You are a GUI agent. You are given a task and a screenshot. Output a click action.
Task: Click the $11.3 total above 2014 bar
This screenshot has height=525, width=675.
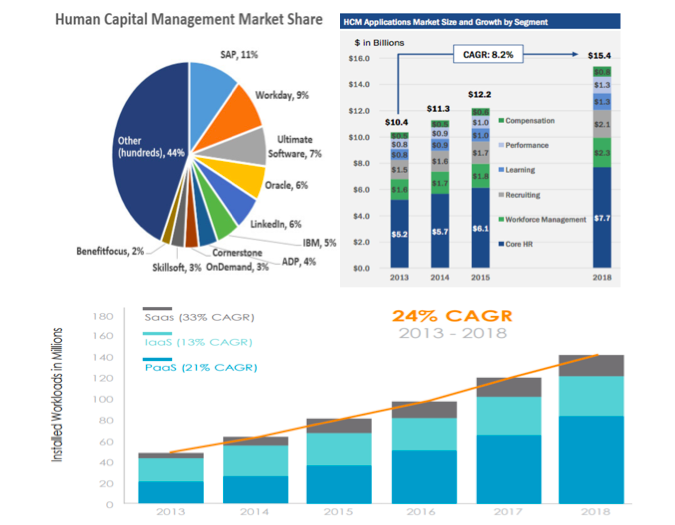click(438, 108)
